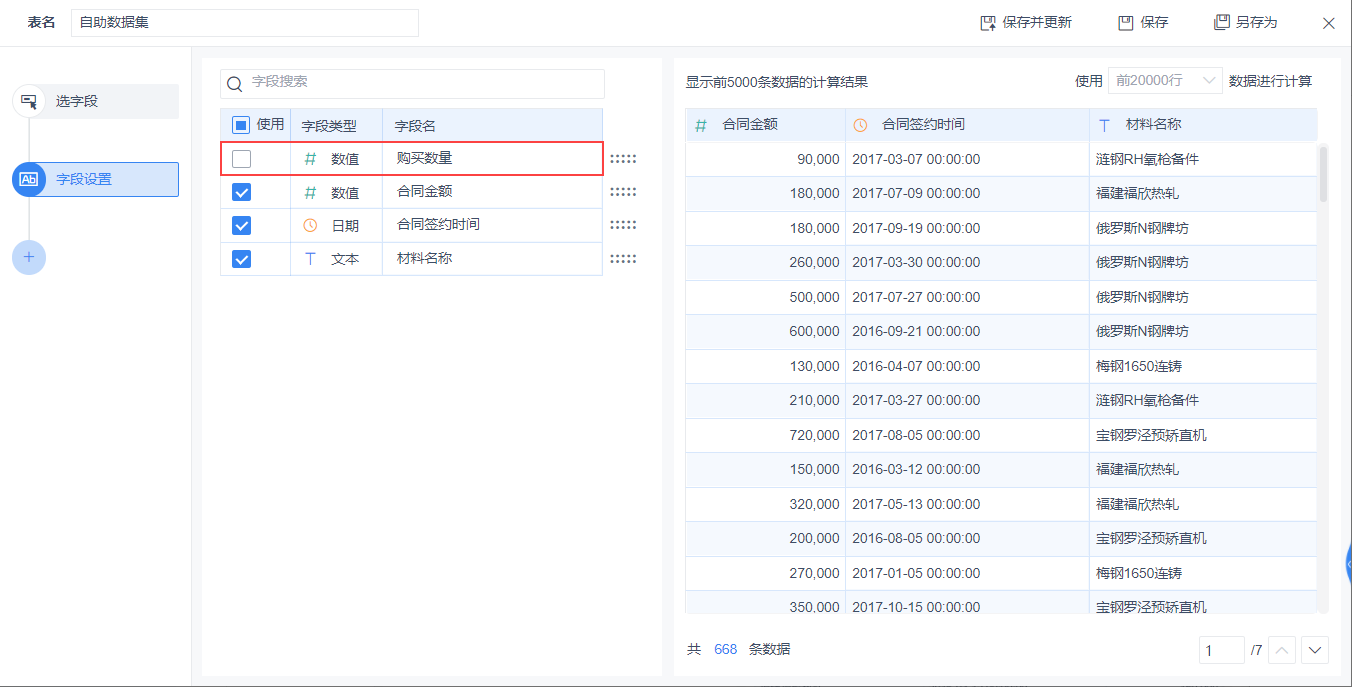Click the Save and Update floppy-disk icon
This screenshot has width=1352, height=687.
coord(988,22)
